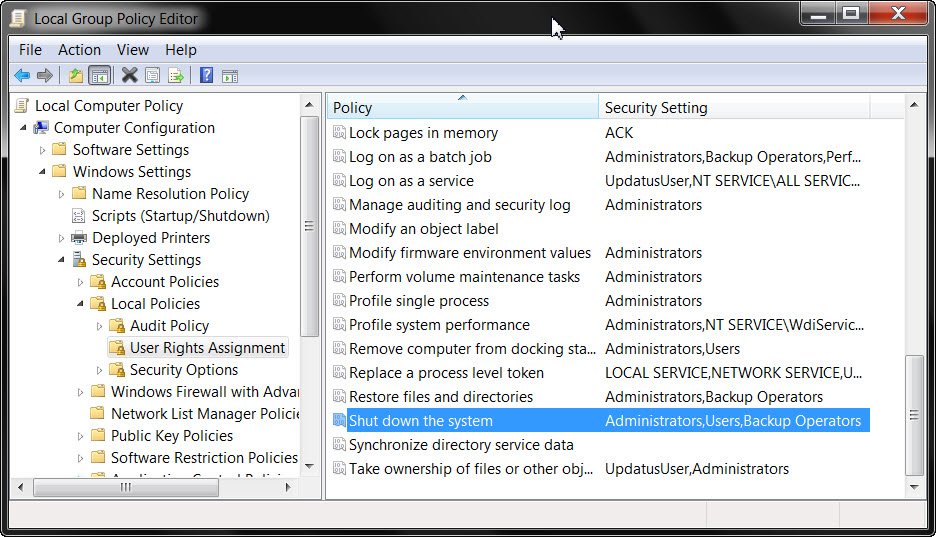The height and width of the screenshot is (537, 936).
Task: Sort by the Policy column header
Action: click(463, 107)
